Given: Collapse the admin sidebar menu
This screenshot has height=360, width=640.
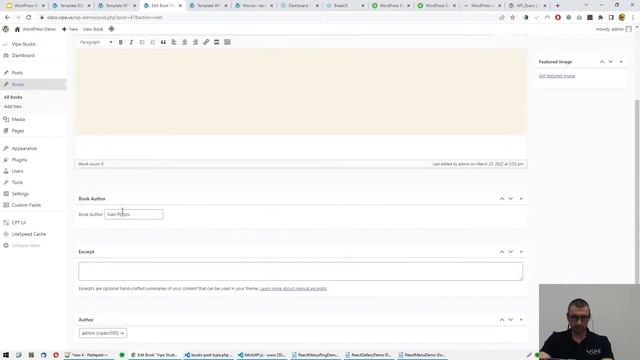Looking at the screenshot, I should (26, 246).
